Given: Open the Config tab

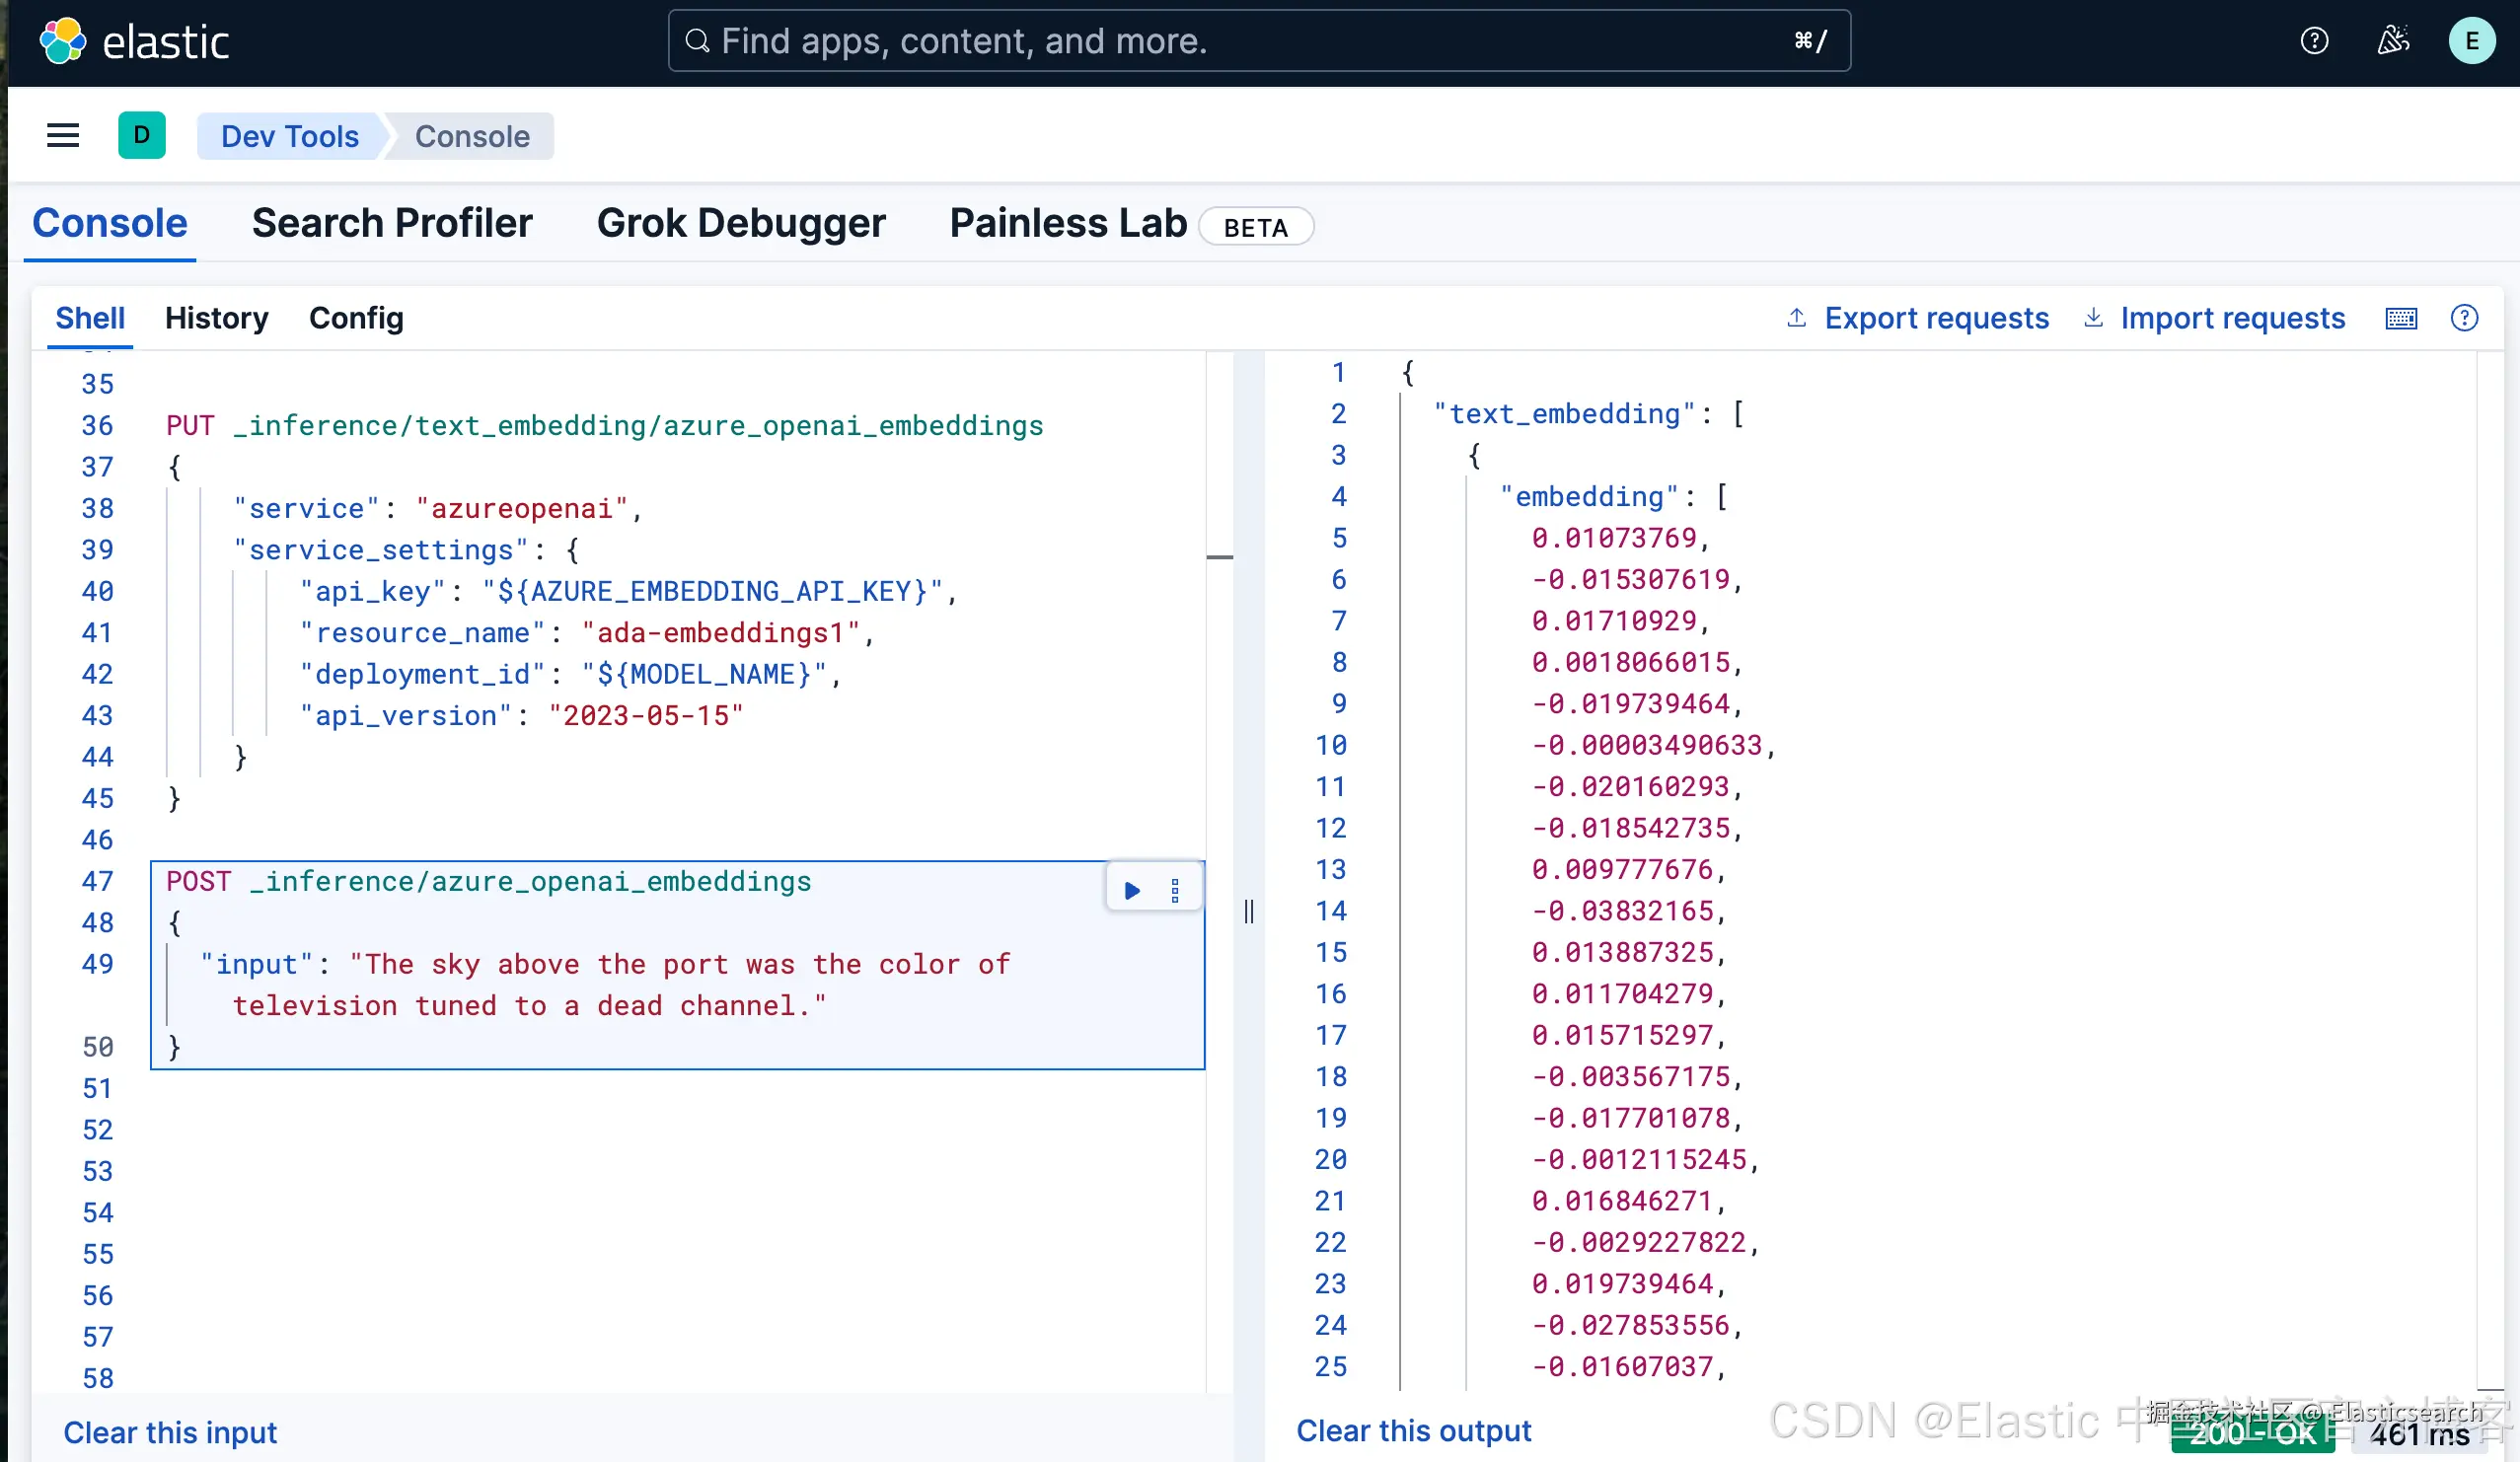Looking at the screenshot, I should (x=356, y=318).
